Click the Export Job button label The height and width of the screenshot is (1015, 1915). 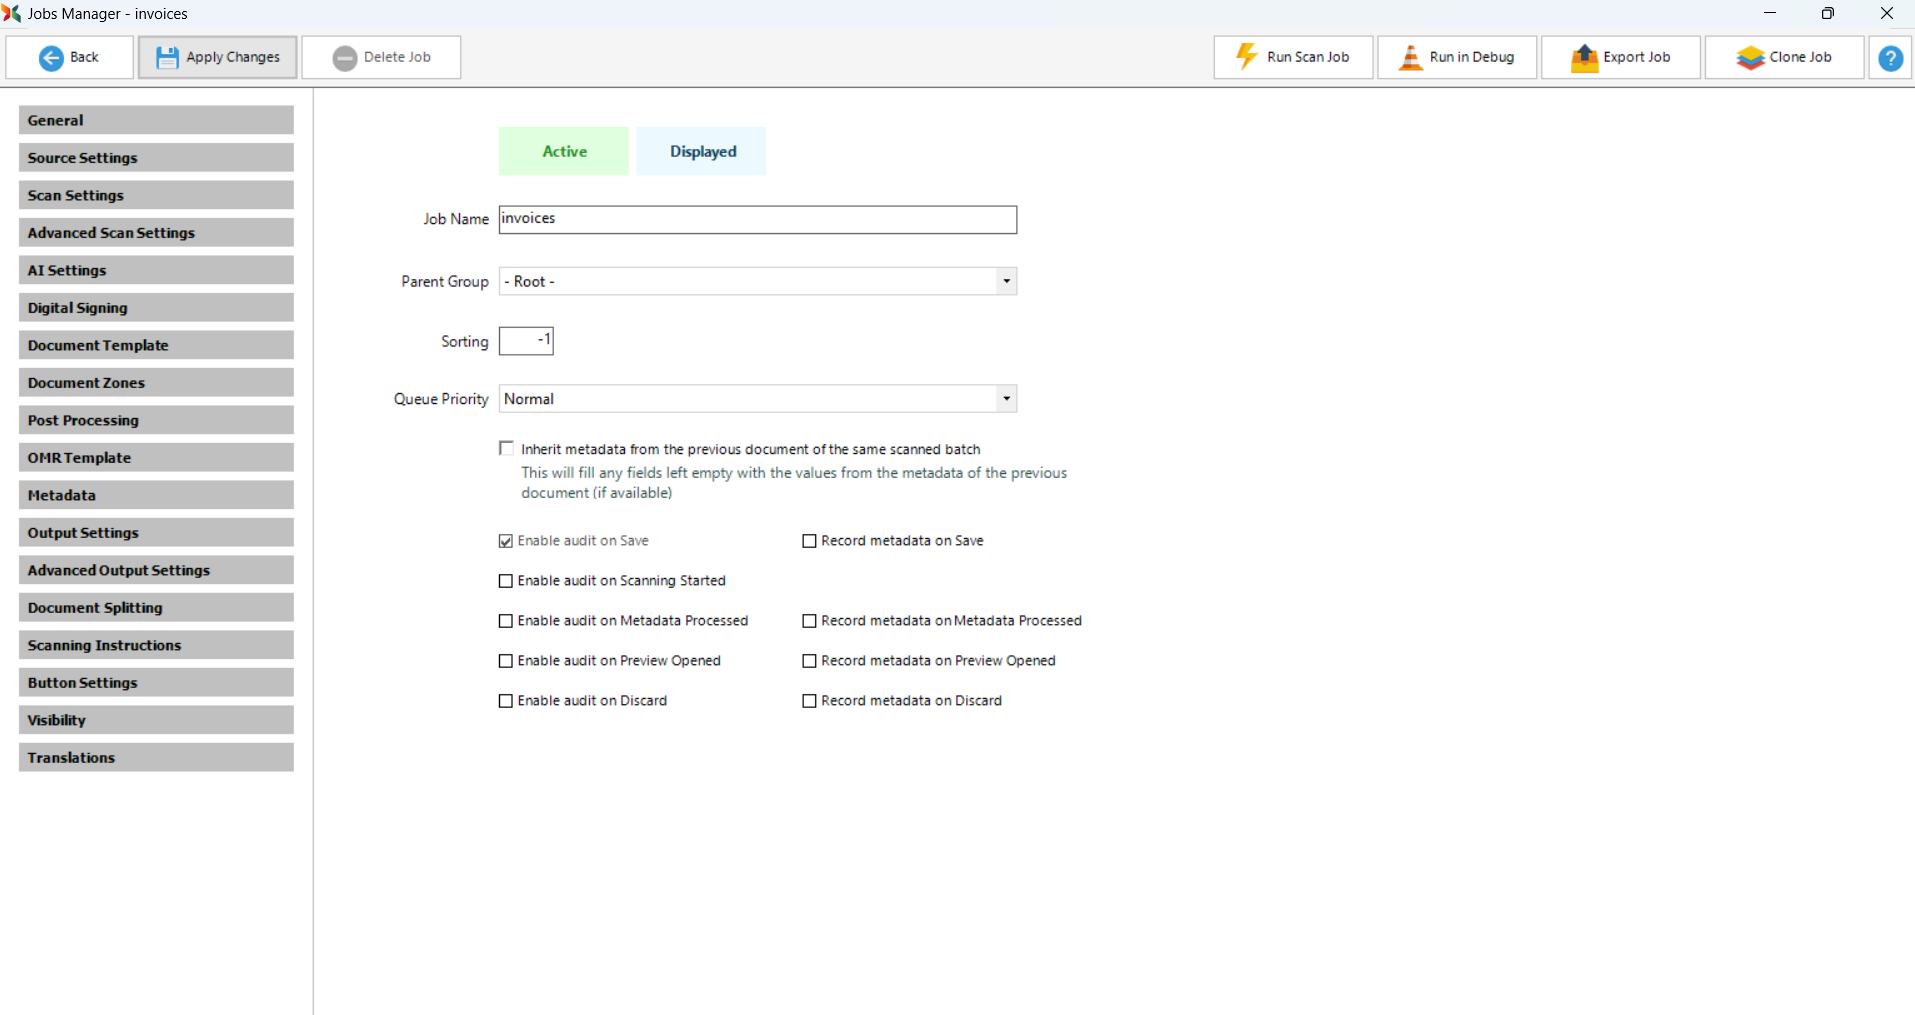(x=1637, y=57)
